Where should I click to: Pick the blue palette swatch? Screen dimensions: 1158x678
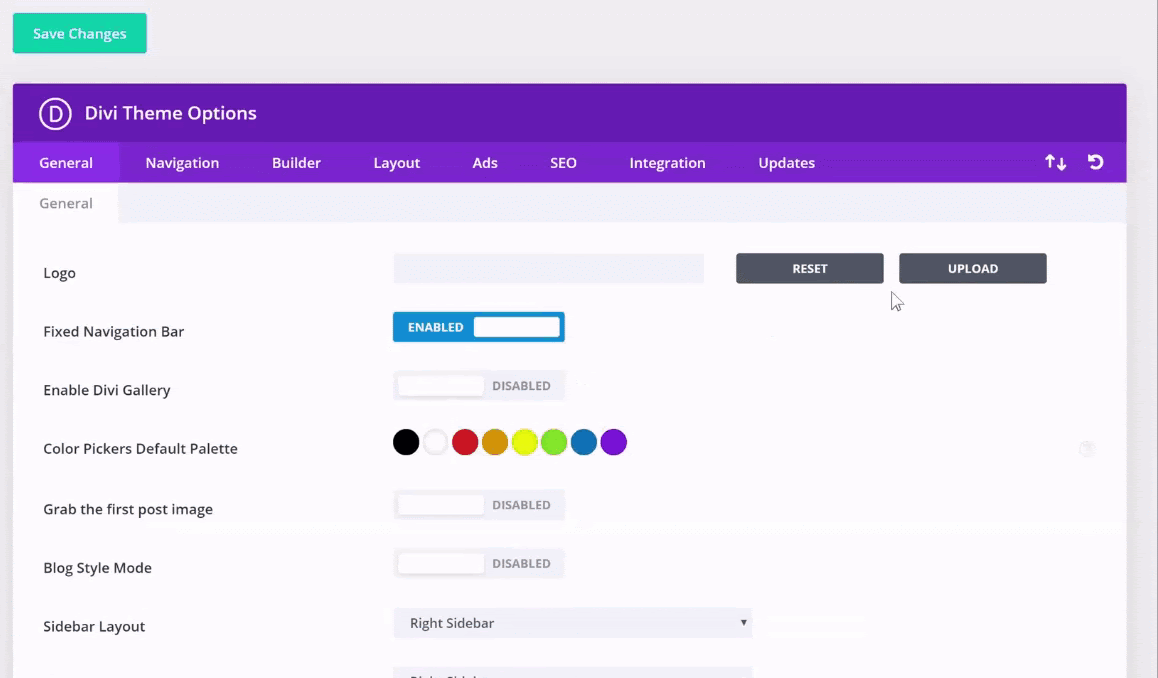(x=583, y=442)
